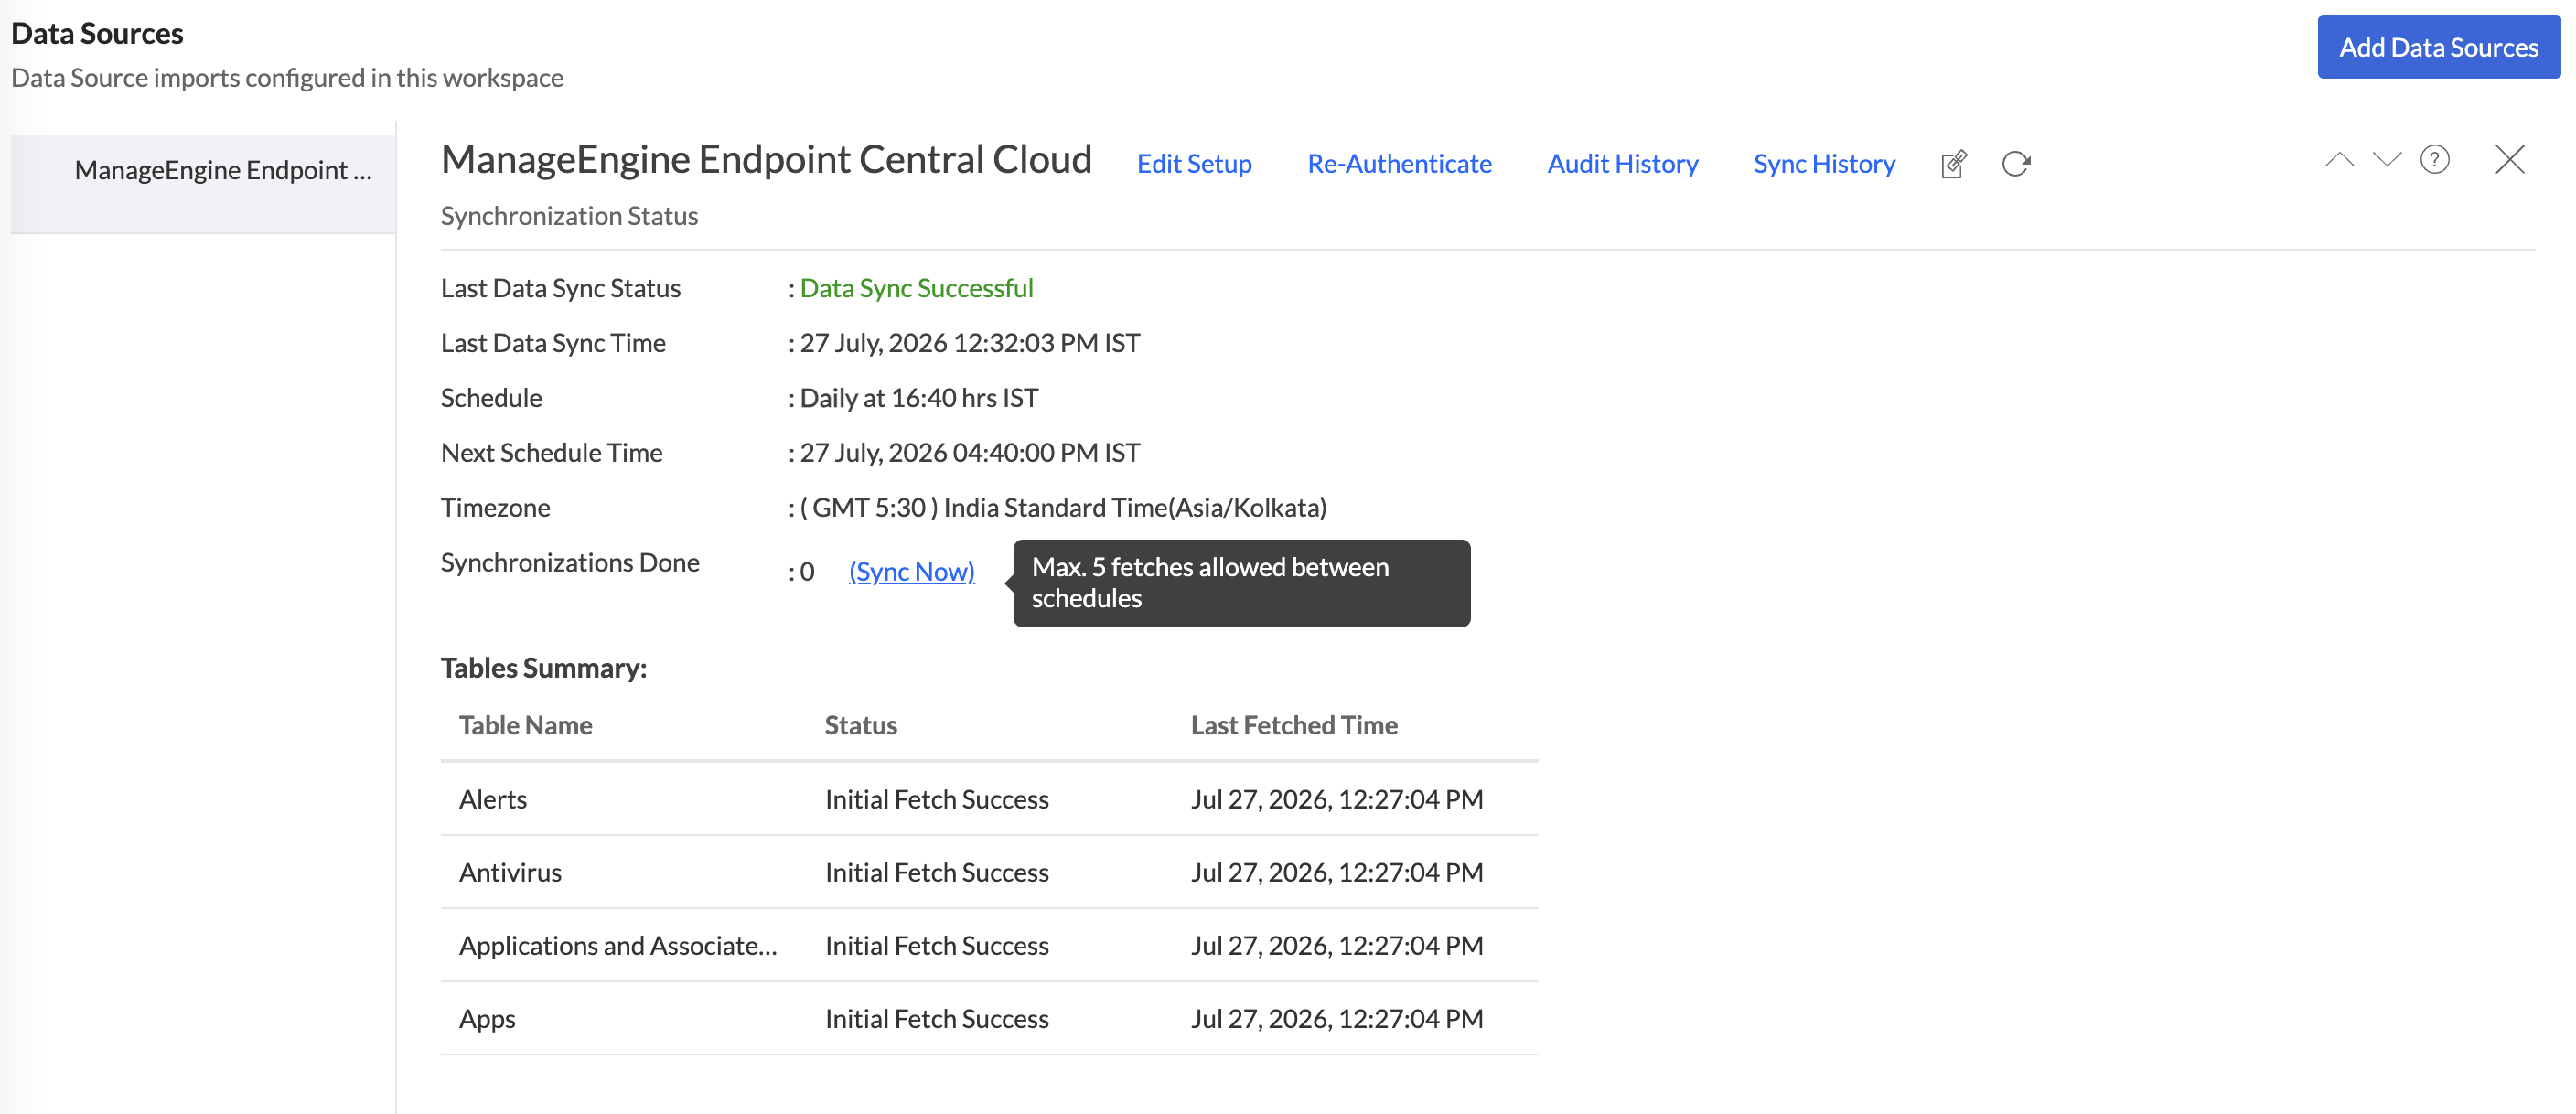Viewport: 2576px width, 1114px height.
Task: Select ManageEngine Endpoint item in sidebar
Action: [x=203, y=184]
